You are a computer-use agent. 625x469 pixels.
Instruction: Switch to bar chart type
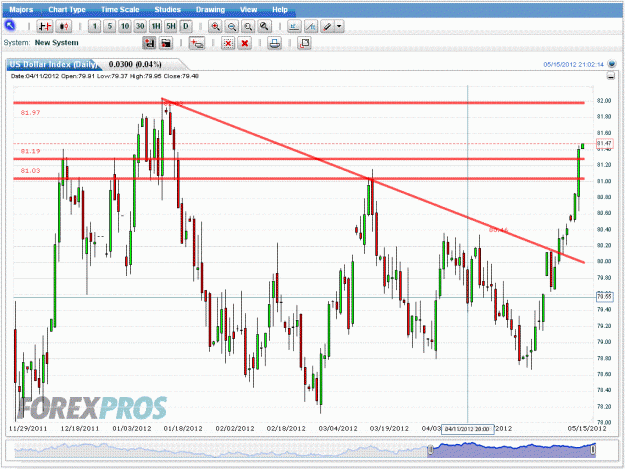[x=44, y=27]
